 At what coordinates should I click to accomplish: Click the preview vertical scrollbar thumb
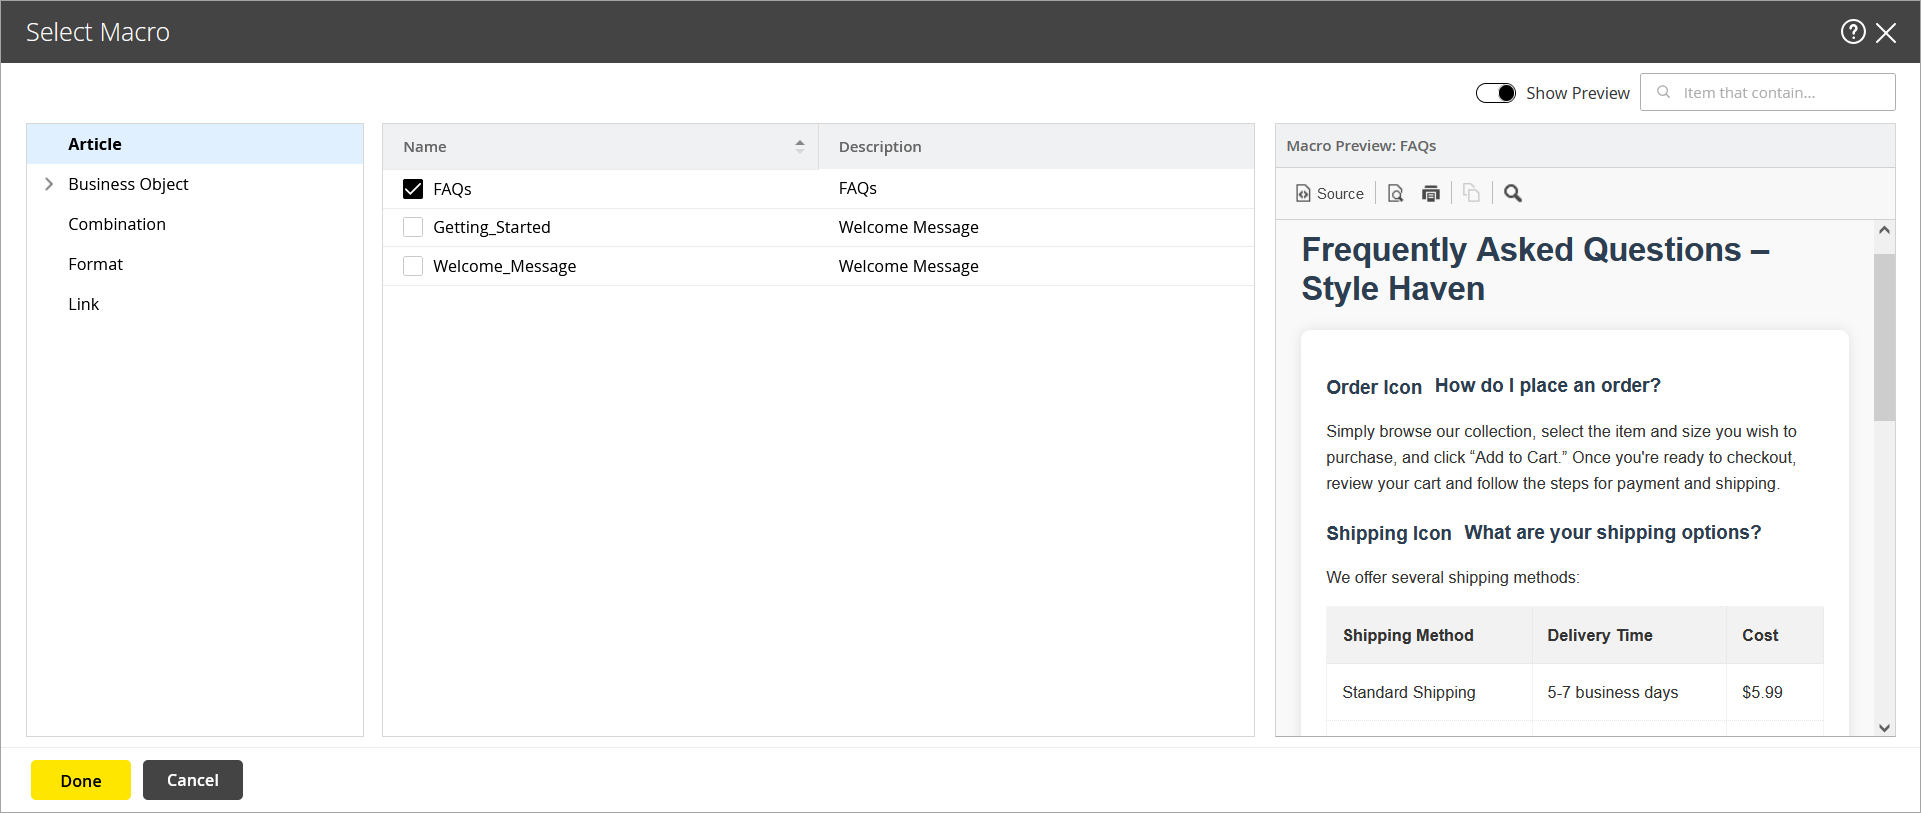[1884, 337]
